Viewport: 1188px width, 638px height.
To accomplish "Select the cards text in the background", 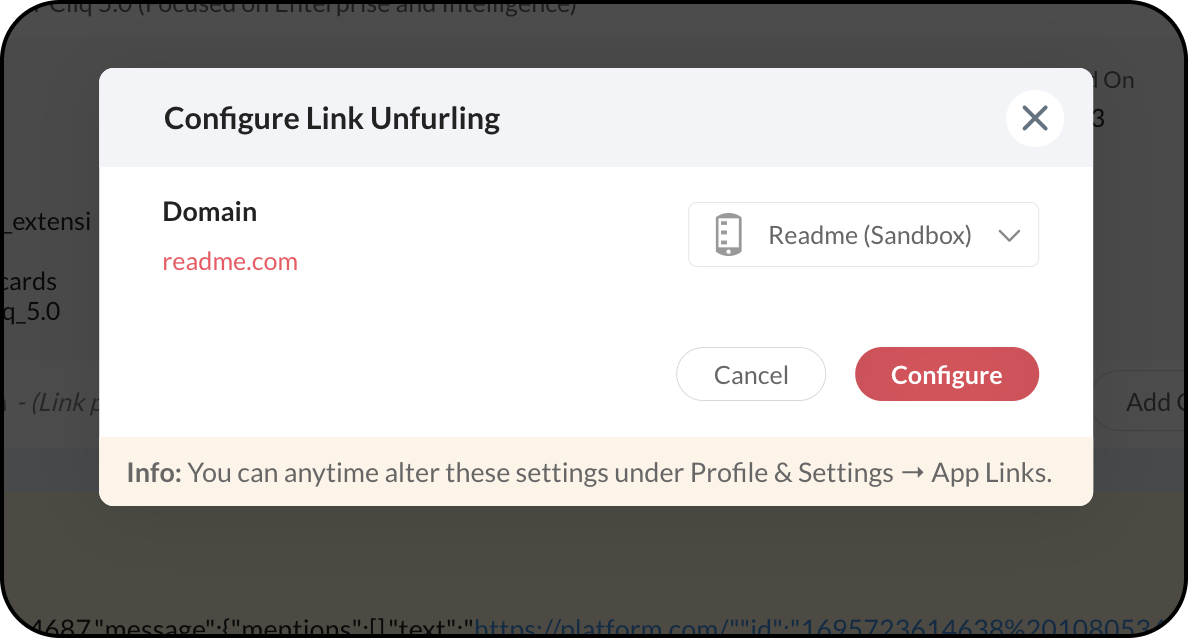I will pyautogui.click(x=29, y=282).
